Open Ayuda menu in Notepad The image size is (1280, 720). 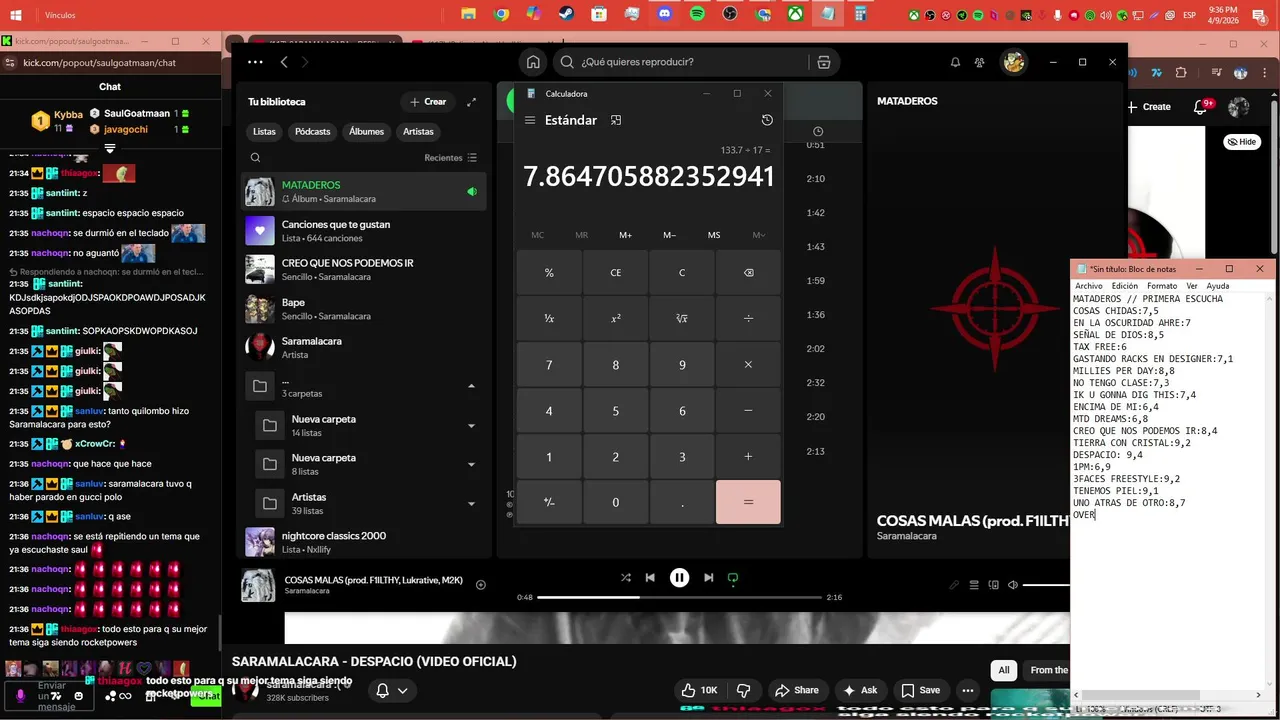click(1217, 286)
